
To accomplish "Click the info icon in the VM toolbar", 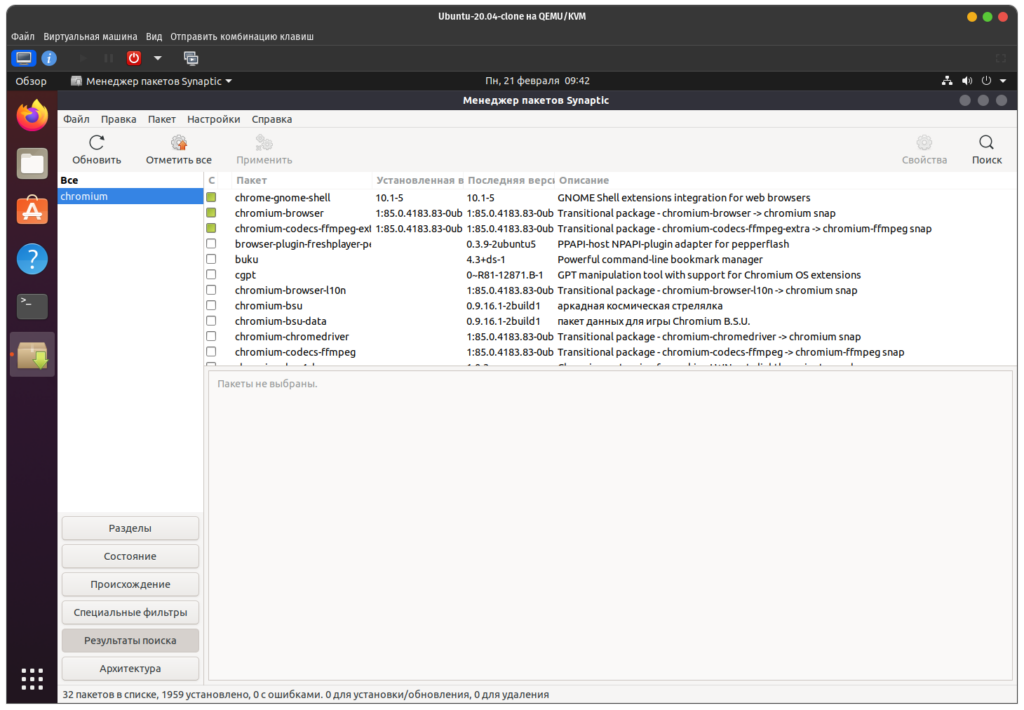I will click(x=49, y=58).
